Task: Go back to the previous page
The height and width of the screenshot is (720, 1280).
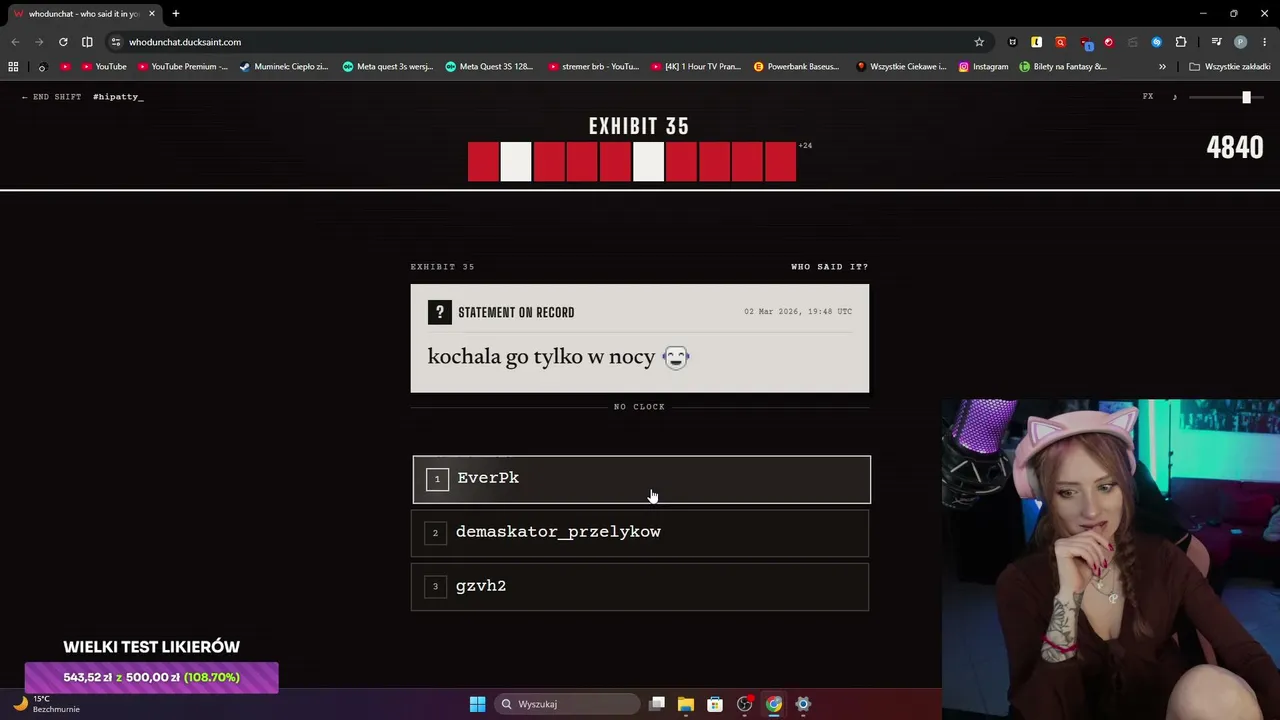Action: point(15,42)
